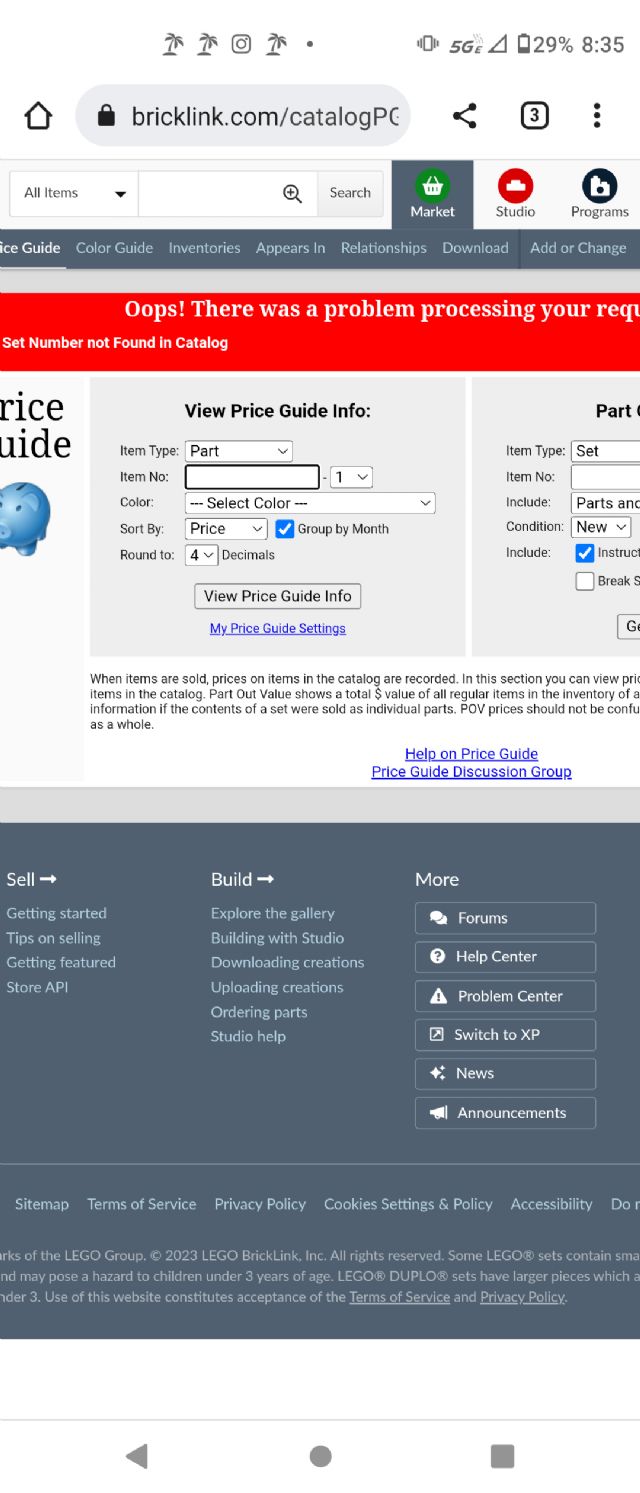Switch to the Inventories tab
Viewport: 640px width, 1493px height.
204,248
